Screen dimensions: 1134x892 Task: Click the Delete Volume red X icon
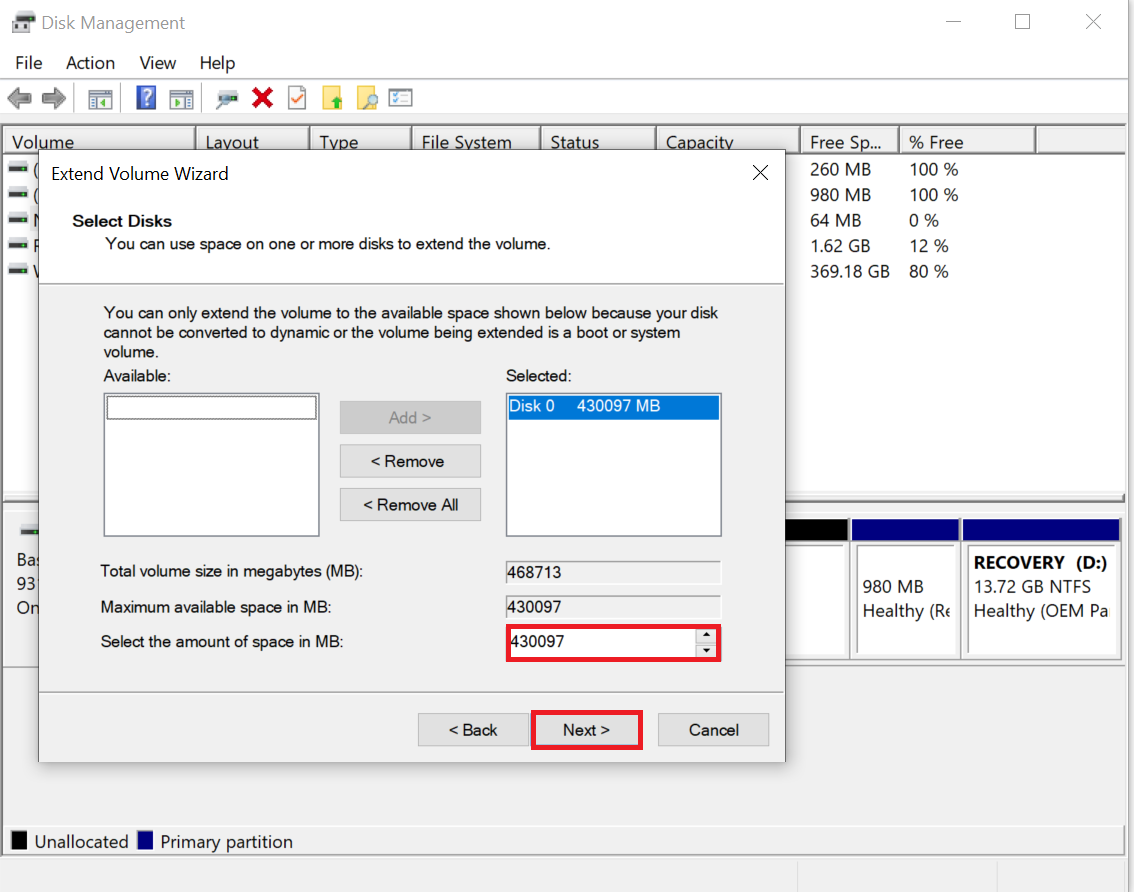point(260,97)
